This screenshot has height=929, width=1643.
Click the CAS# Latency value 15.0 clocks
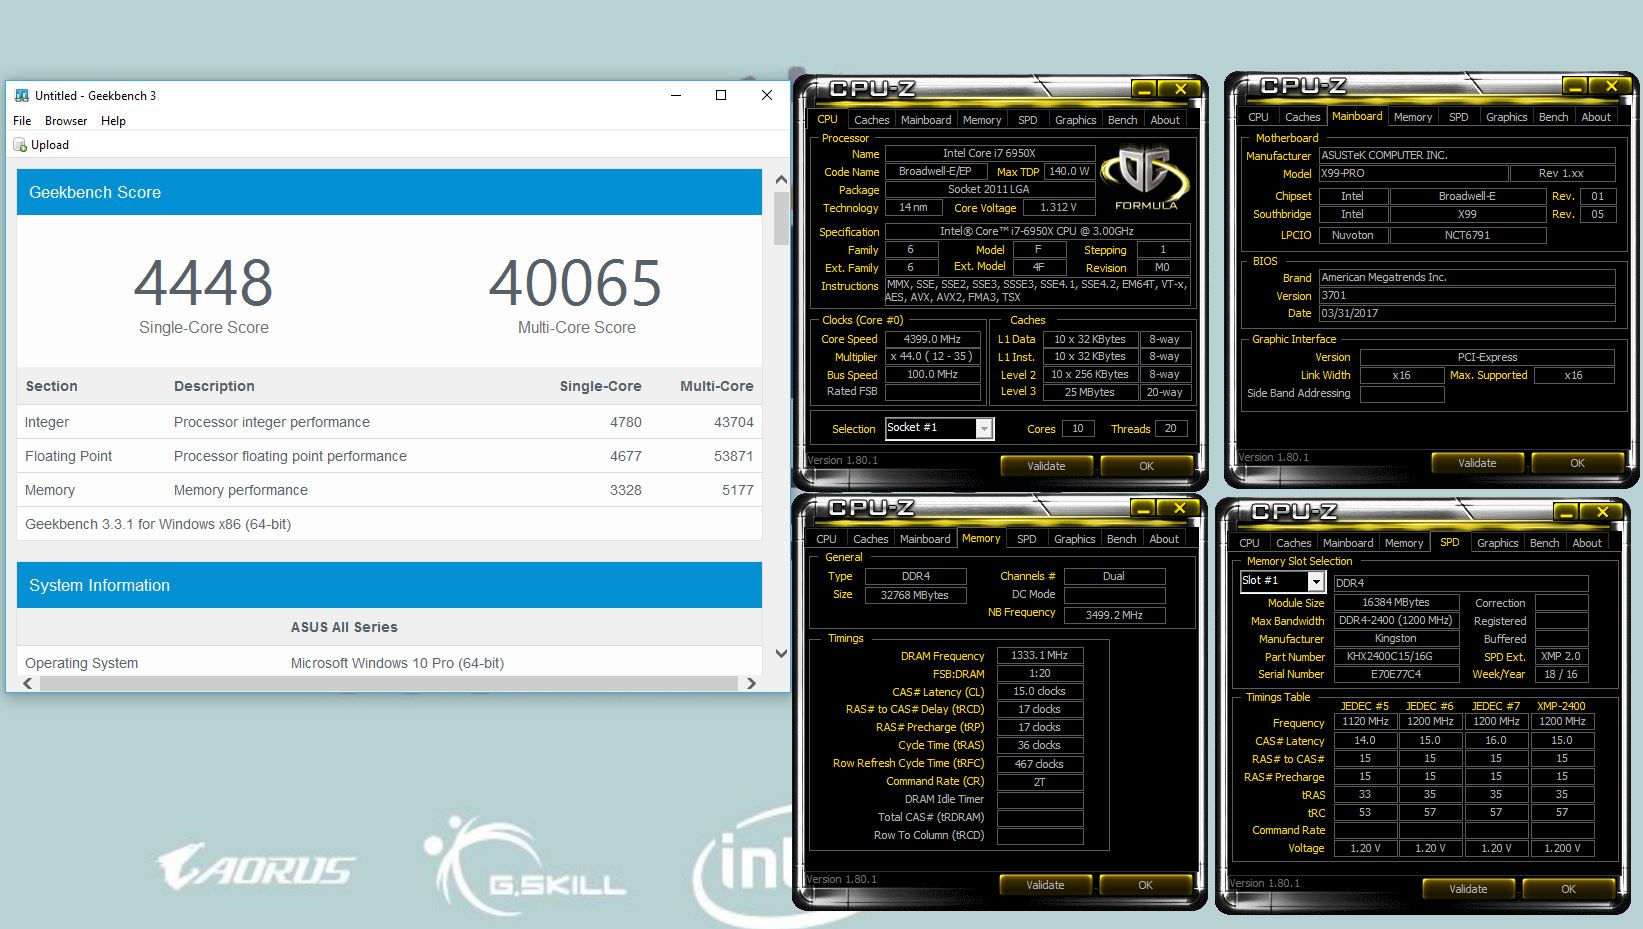(1040, 692)
